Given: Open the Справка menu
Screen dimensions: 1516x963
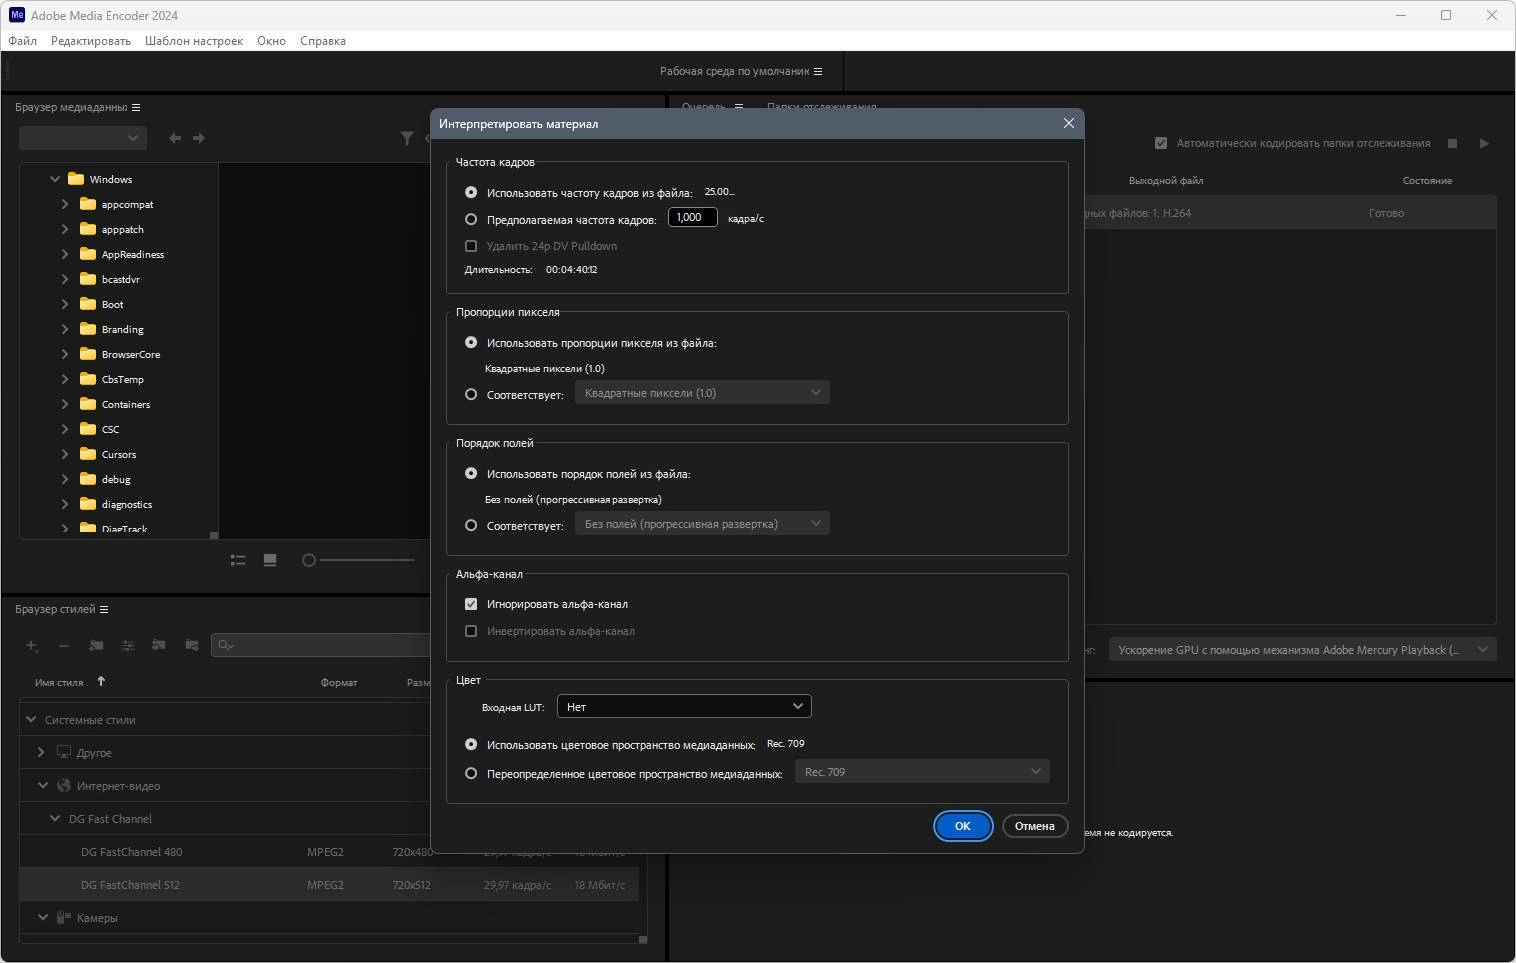Looking at the screenshot, I should (323, 41).
